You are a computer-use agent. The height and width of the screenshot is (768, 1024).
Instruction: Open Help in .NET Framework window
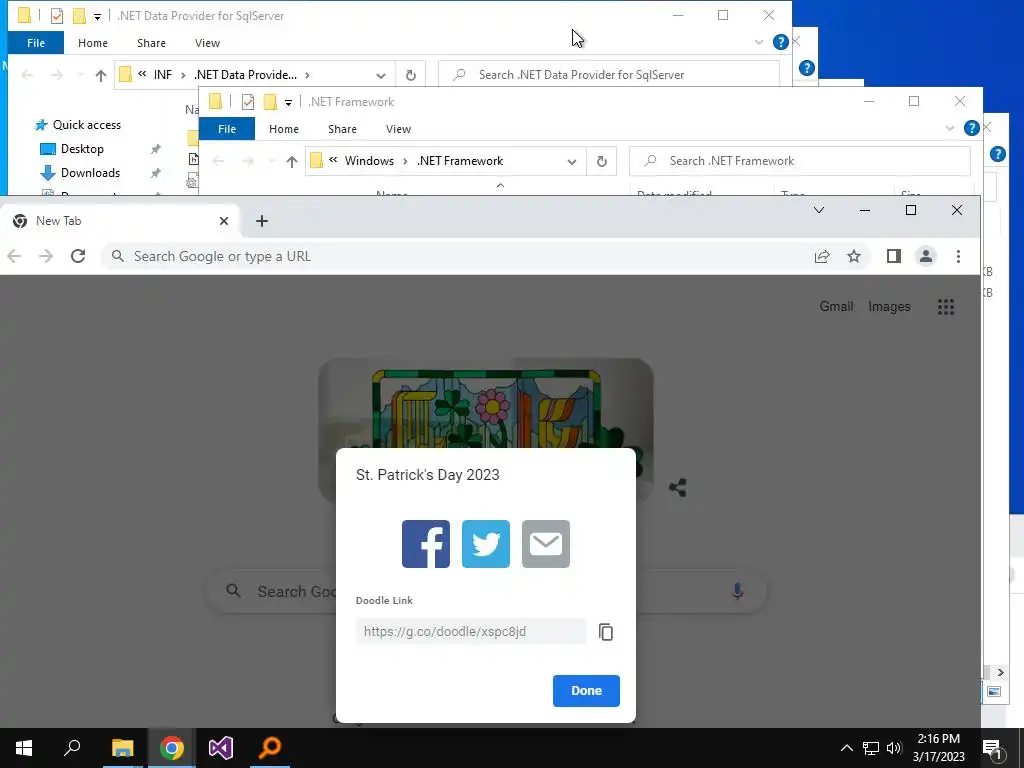point(971,129)
